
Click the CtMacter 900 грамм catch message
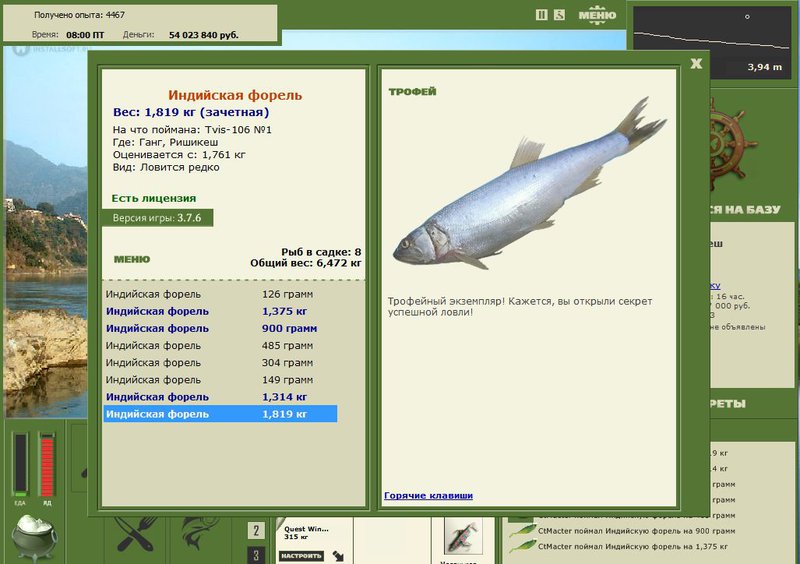pyautogui.click(x=636, y=531)
